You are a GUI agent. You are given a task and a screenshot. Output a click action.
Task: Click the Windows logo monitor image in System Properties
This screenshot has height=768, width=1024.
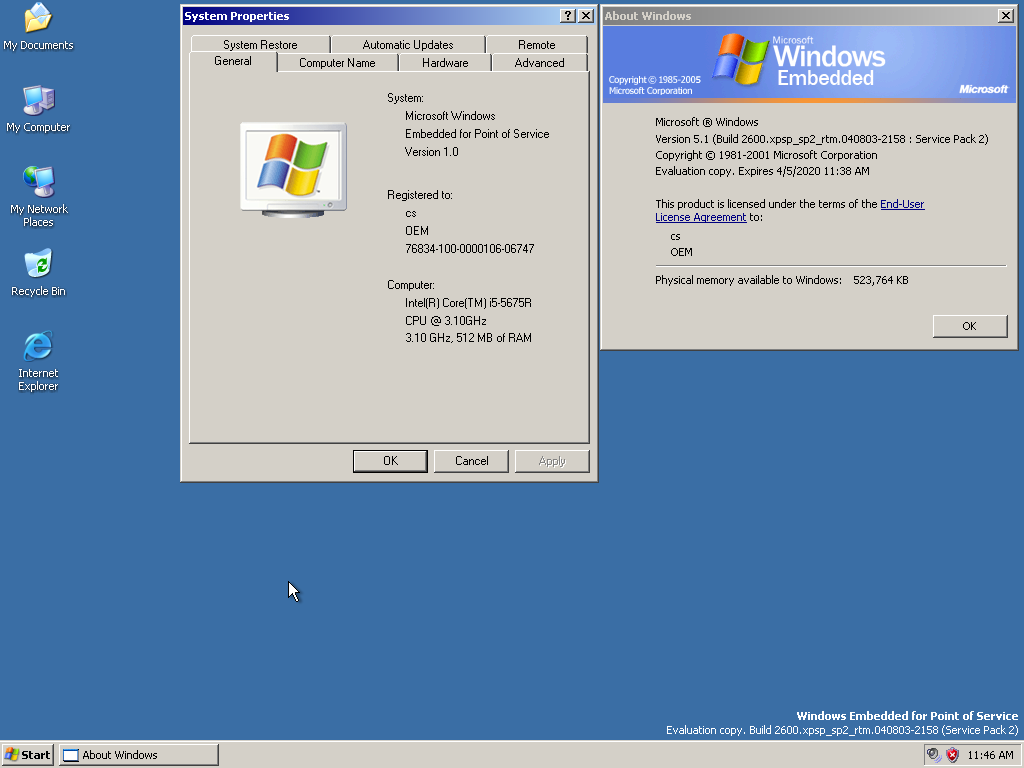pos(293,170)
